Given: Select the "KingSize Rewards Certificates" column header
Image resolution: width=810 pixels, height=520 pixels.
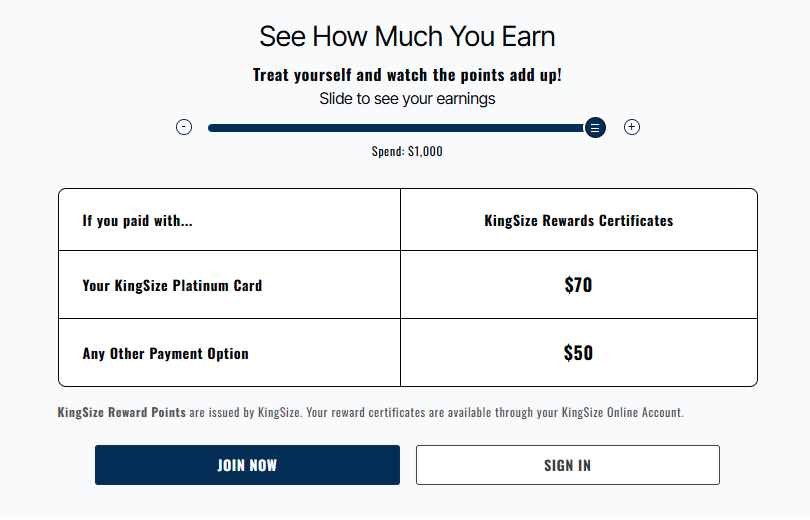Looking at the screenshot, I should 578,220.
